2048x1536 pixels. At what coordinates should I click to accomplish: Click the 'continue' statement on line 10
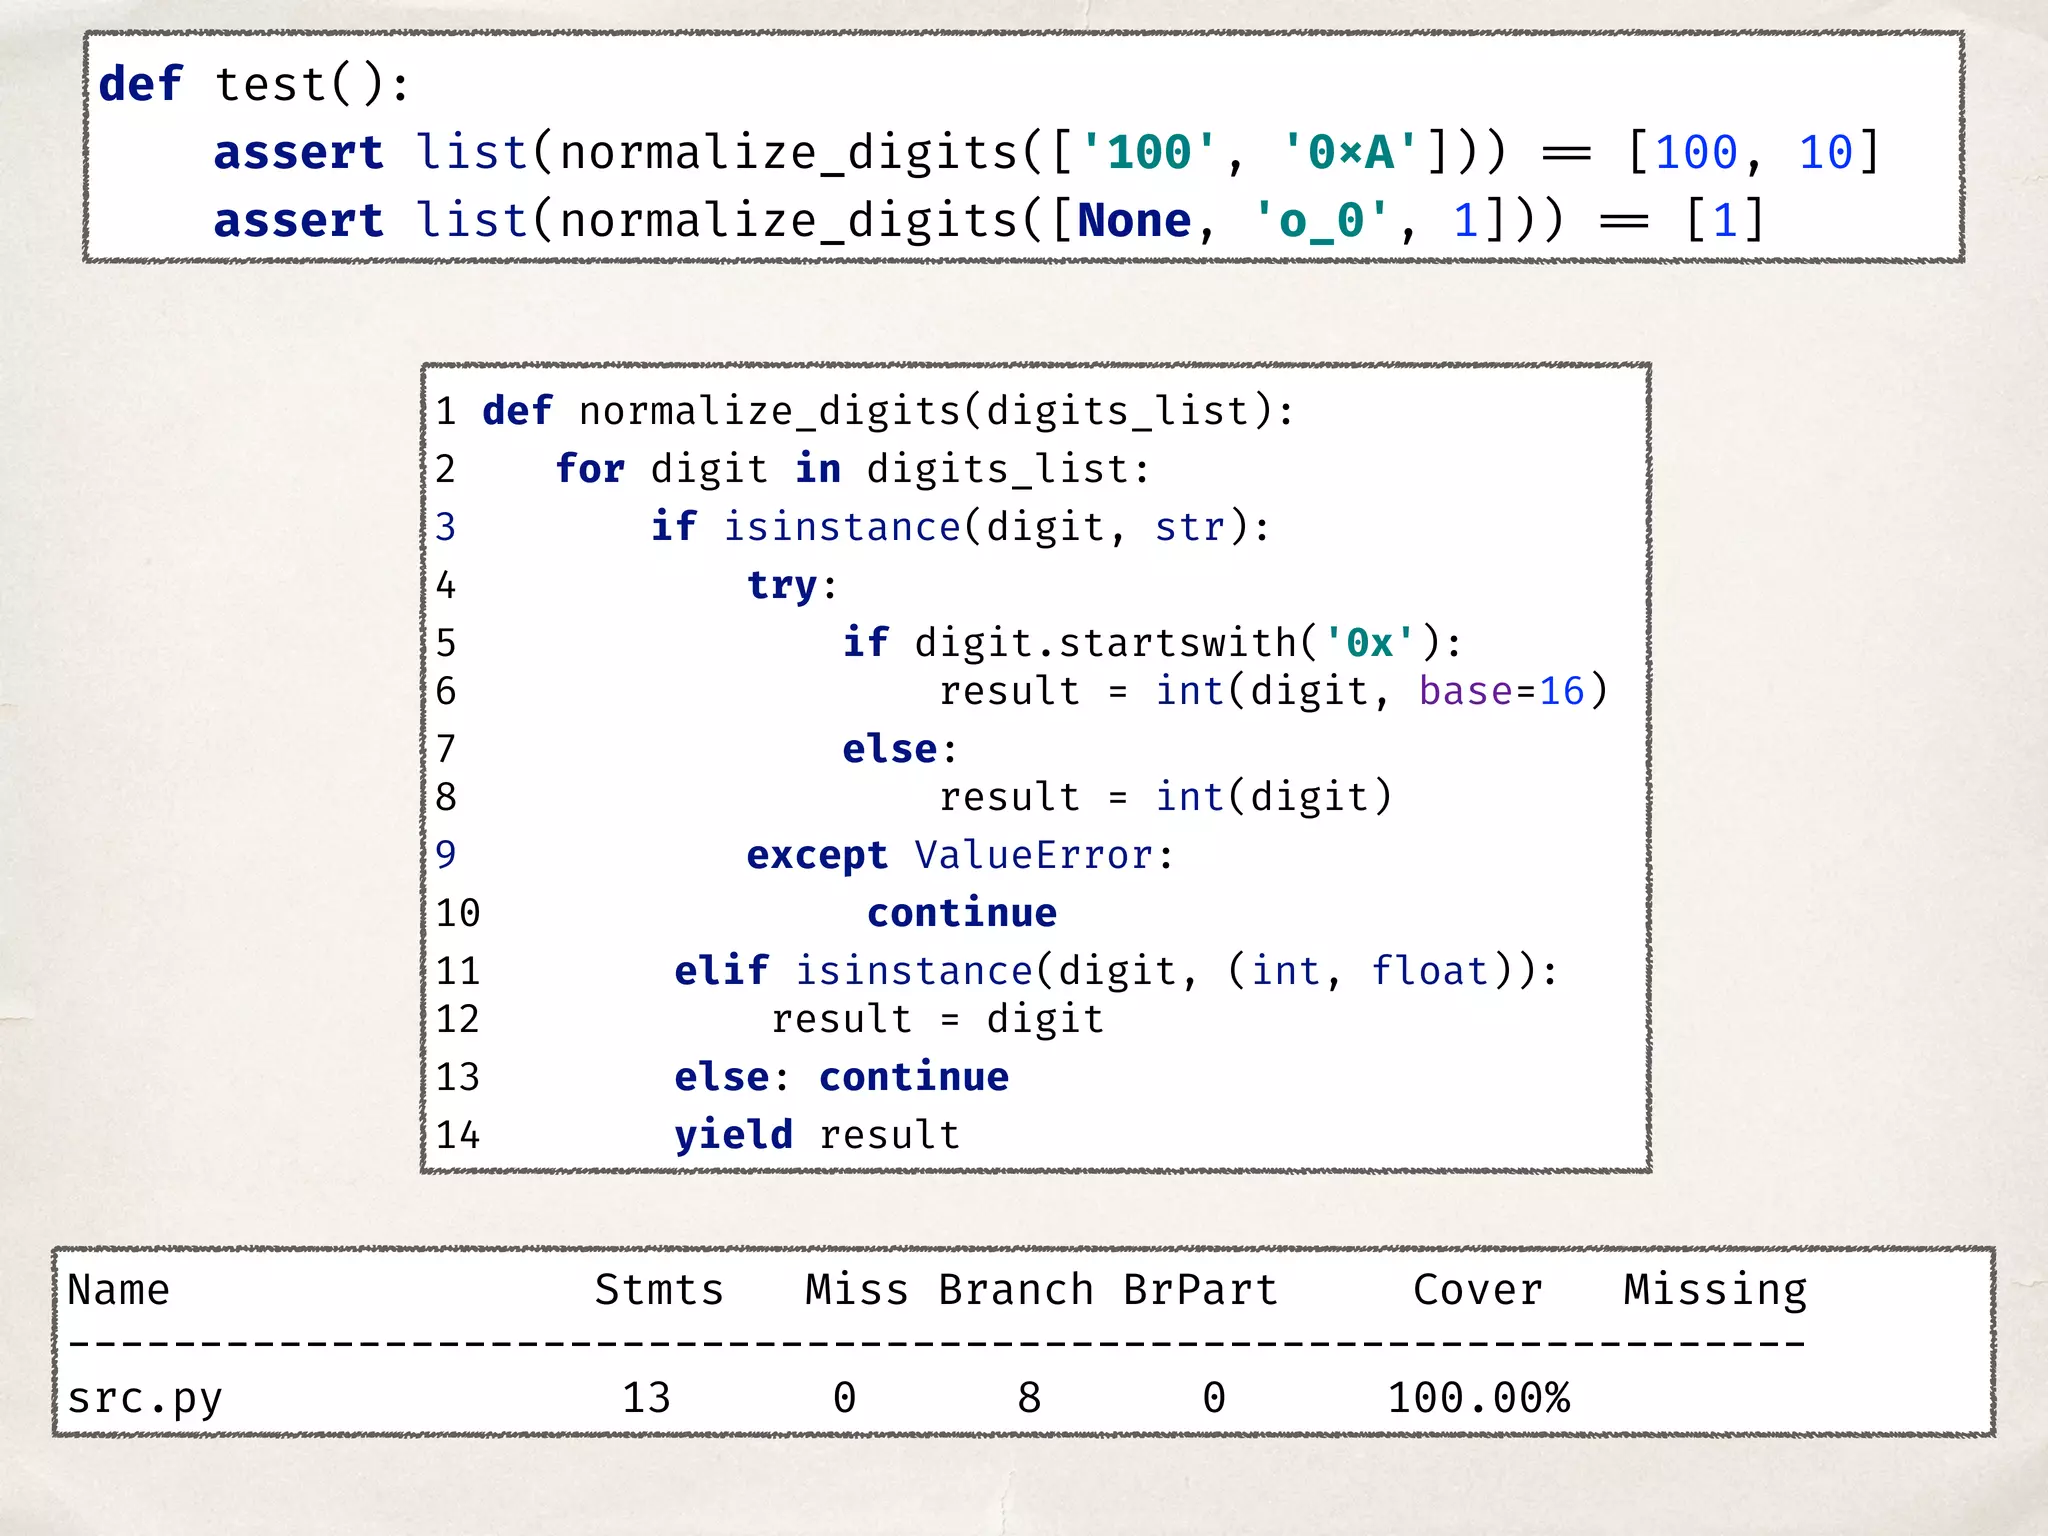(962, 913)
